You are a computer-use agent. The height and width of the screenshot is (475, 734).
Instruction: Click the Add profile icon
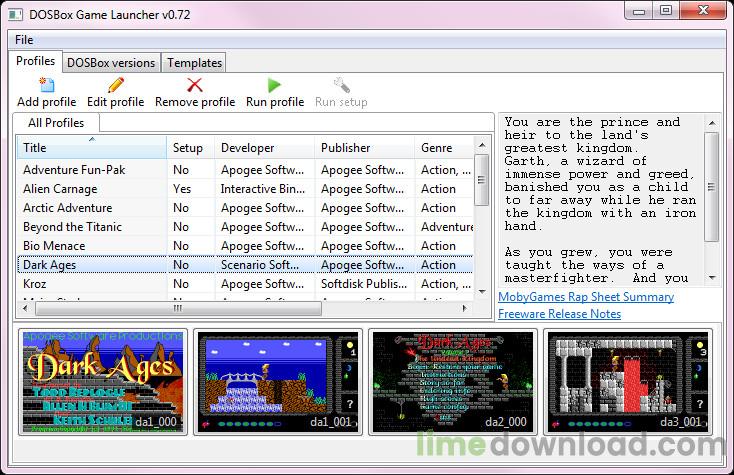tap(46, 85)
